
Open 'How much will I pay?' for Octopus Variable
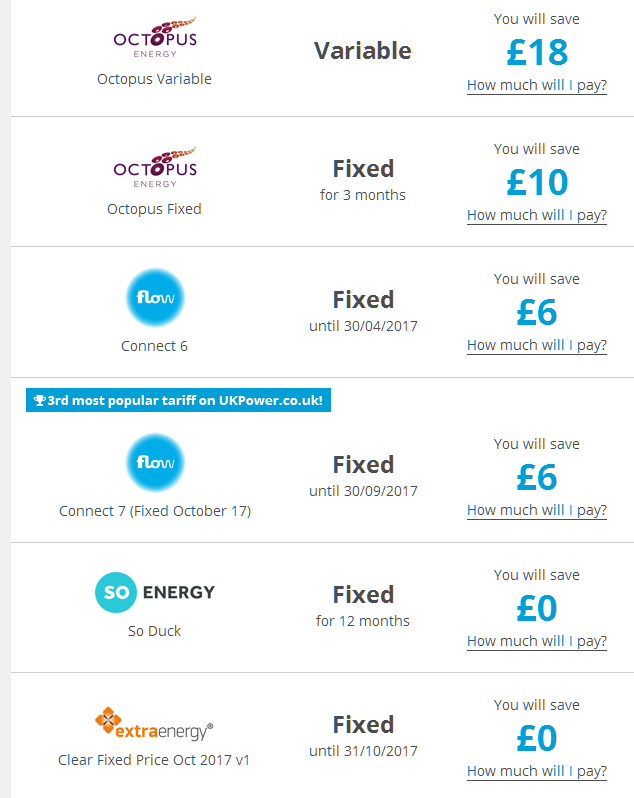coord(536,85)
